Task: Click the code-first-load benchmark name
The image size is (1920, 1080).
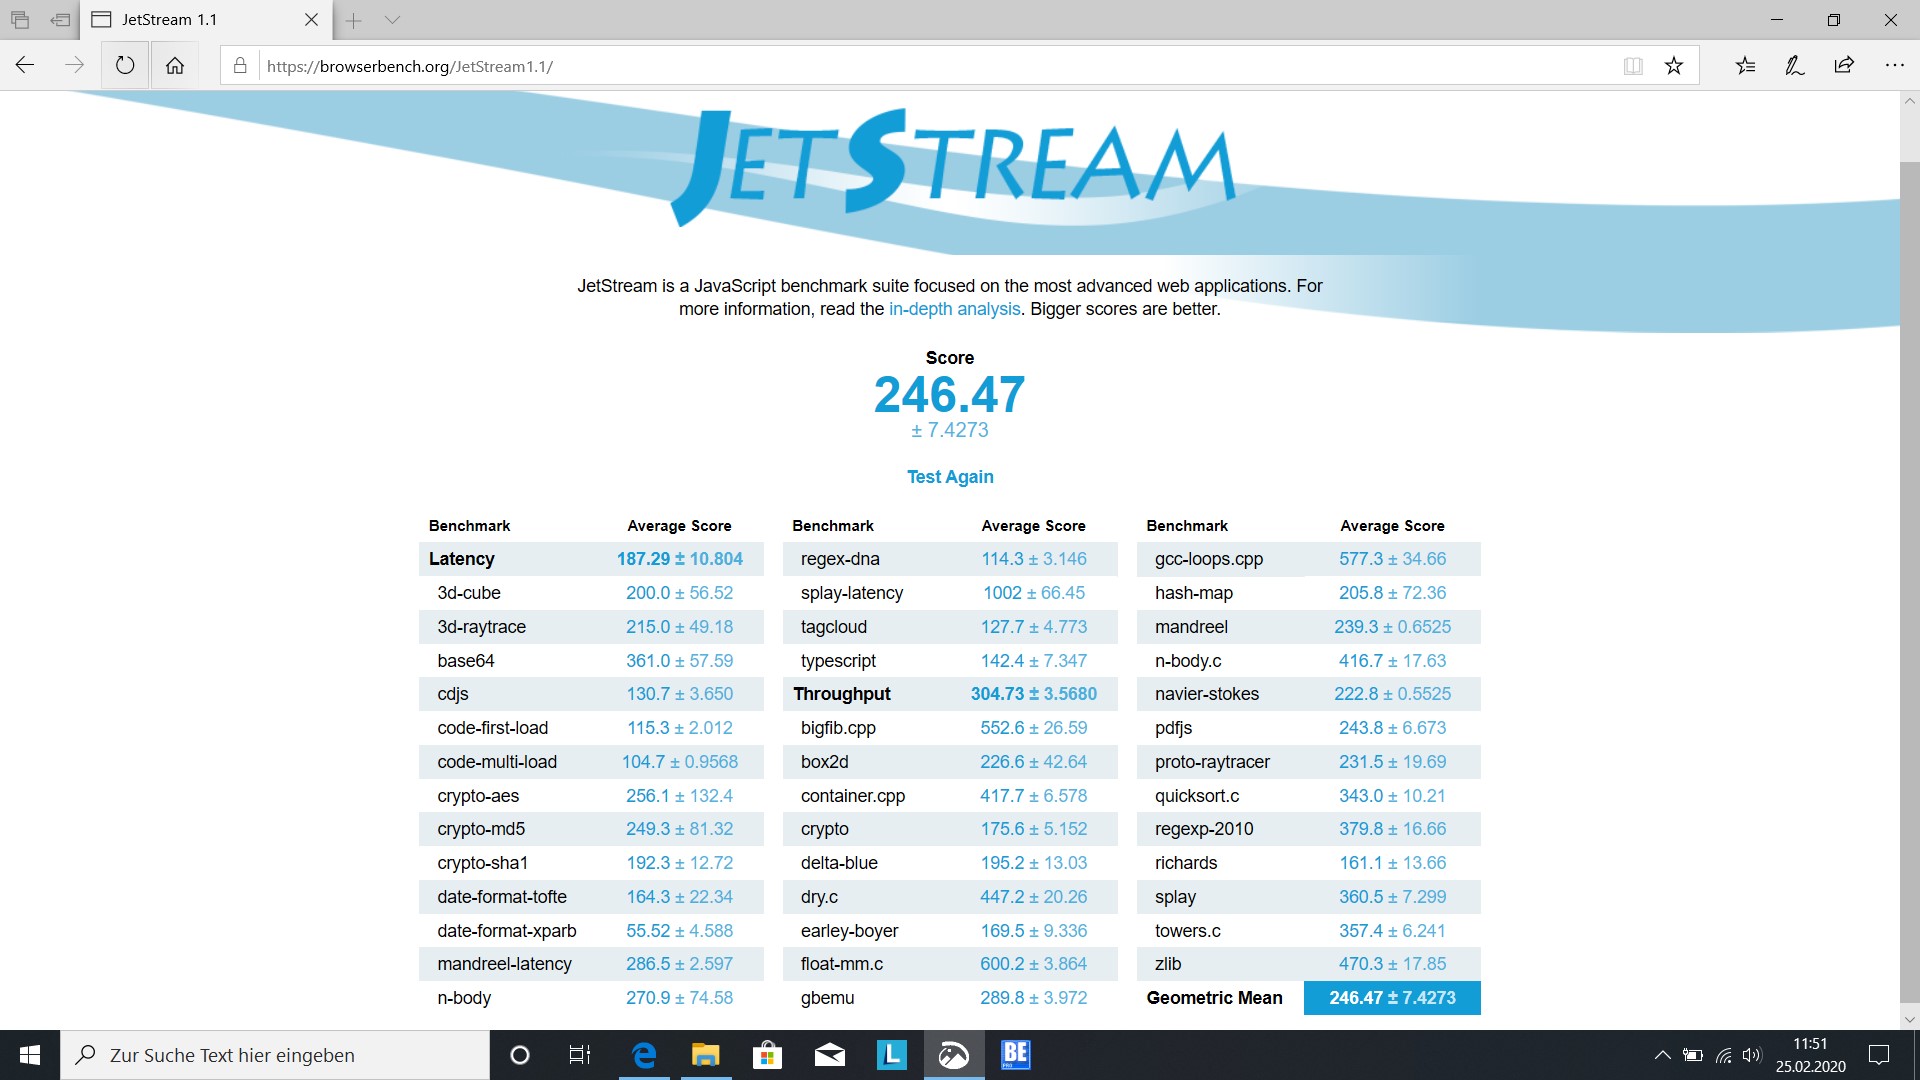Action: (492, 728)
